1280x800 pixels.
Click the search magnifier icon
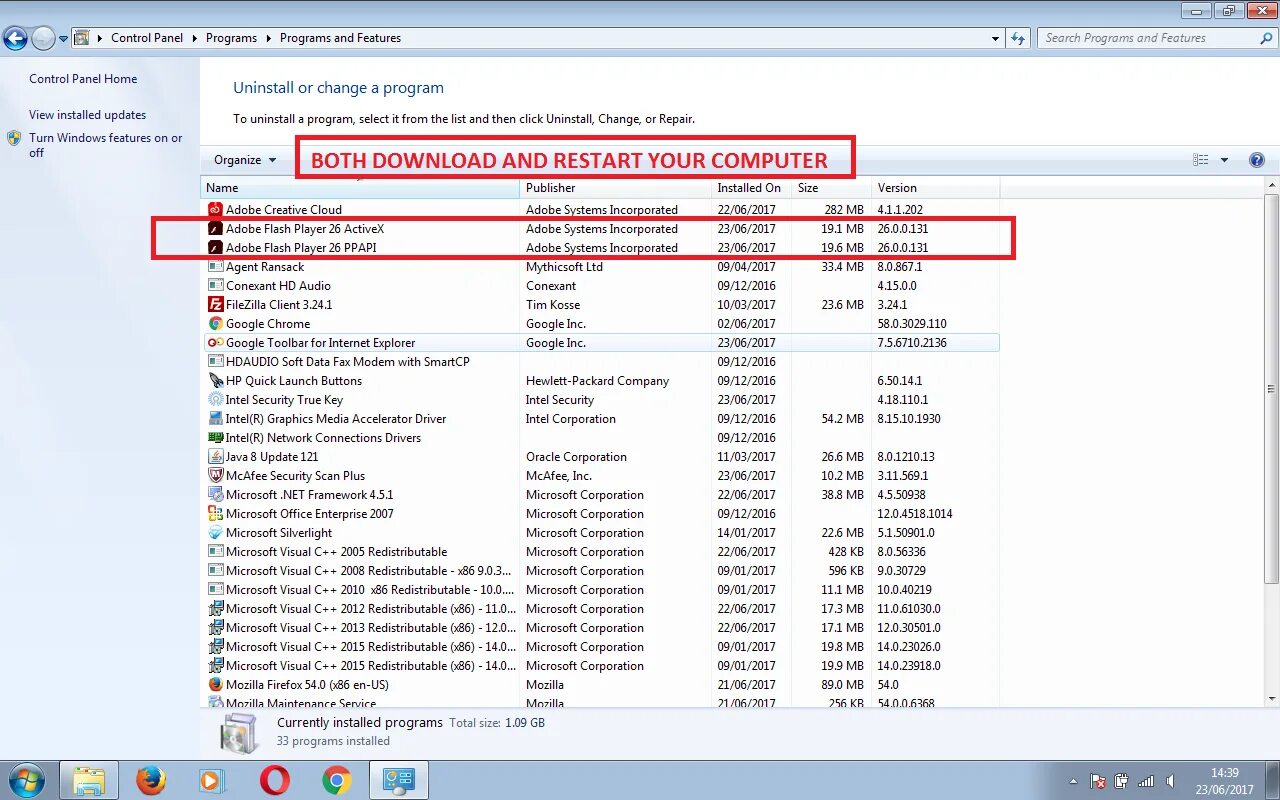coord(1266,38)
